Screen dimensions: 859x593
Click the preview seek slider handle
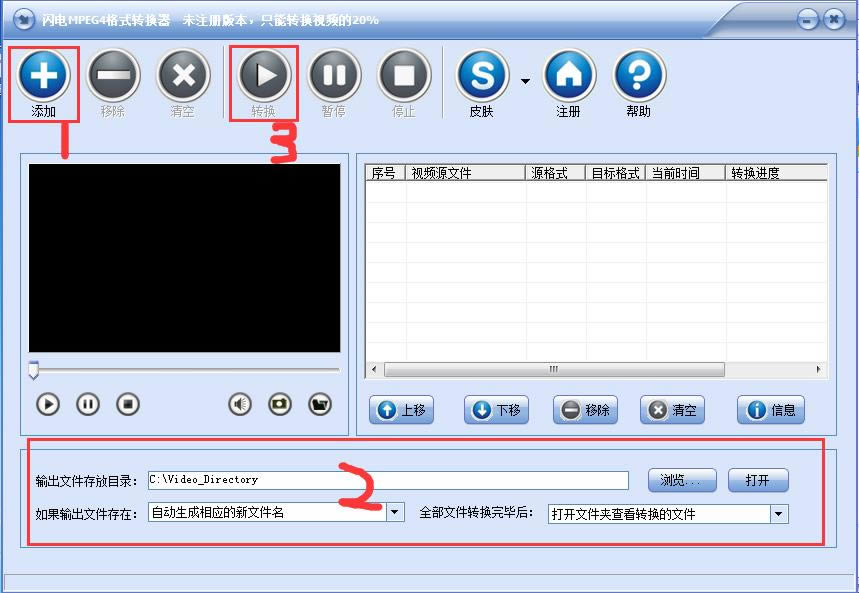pos(33,370)
